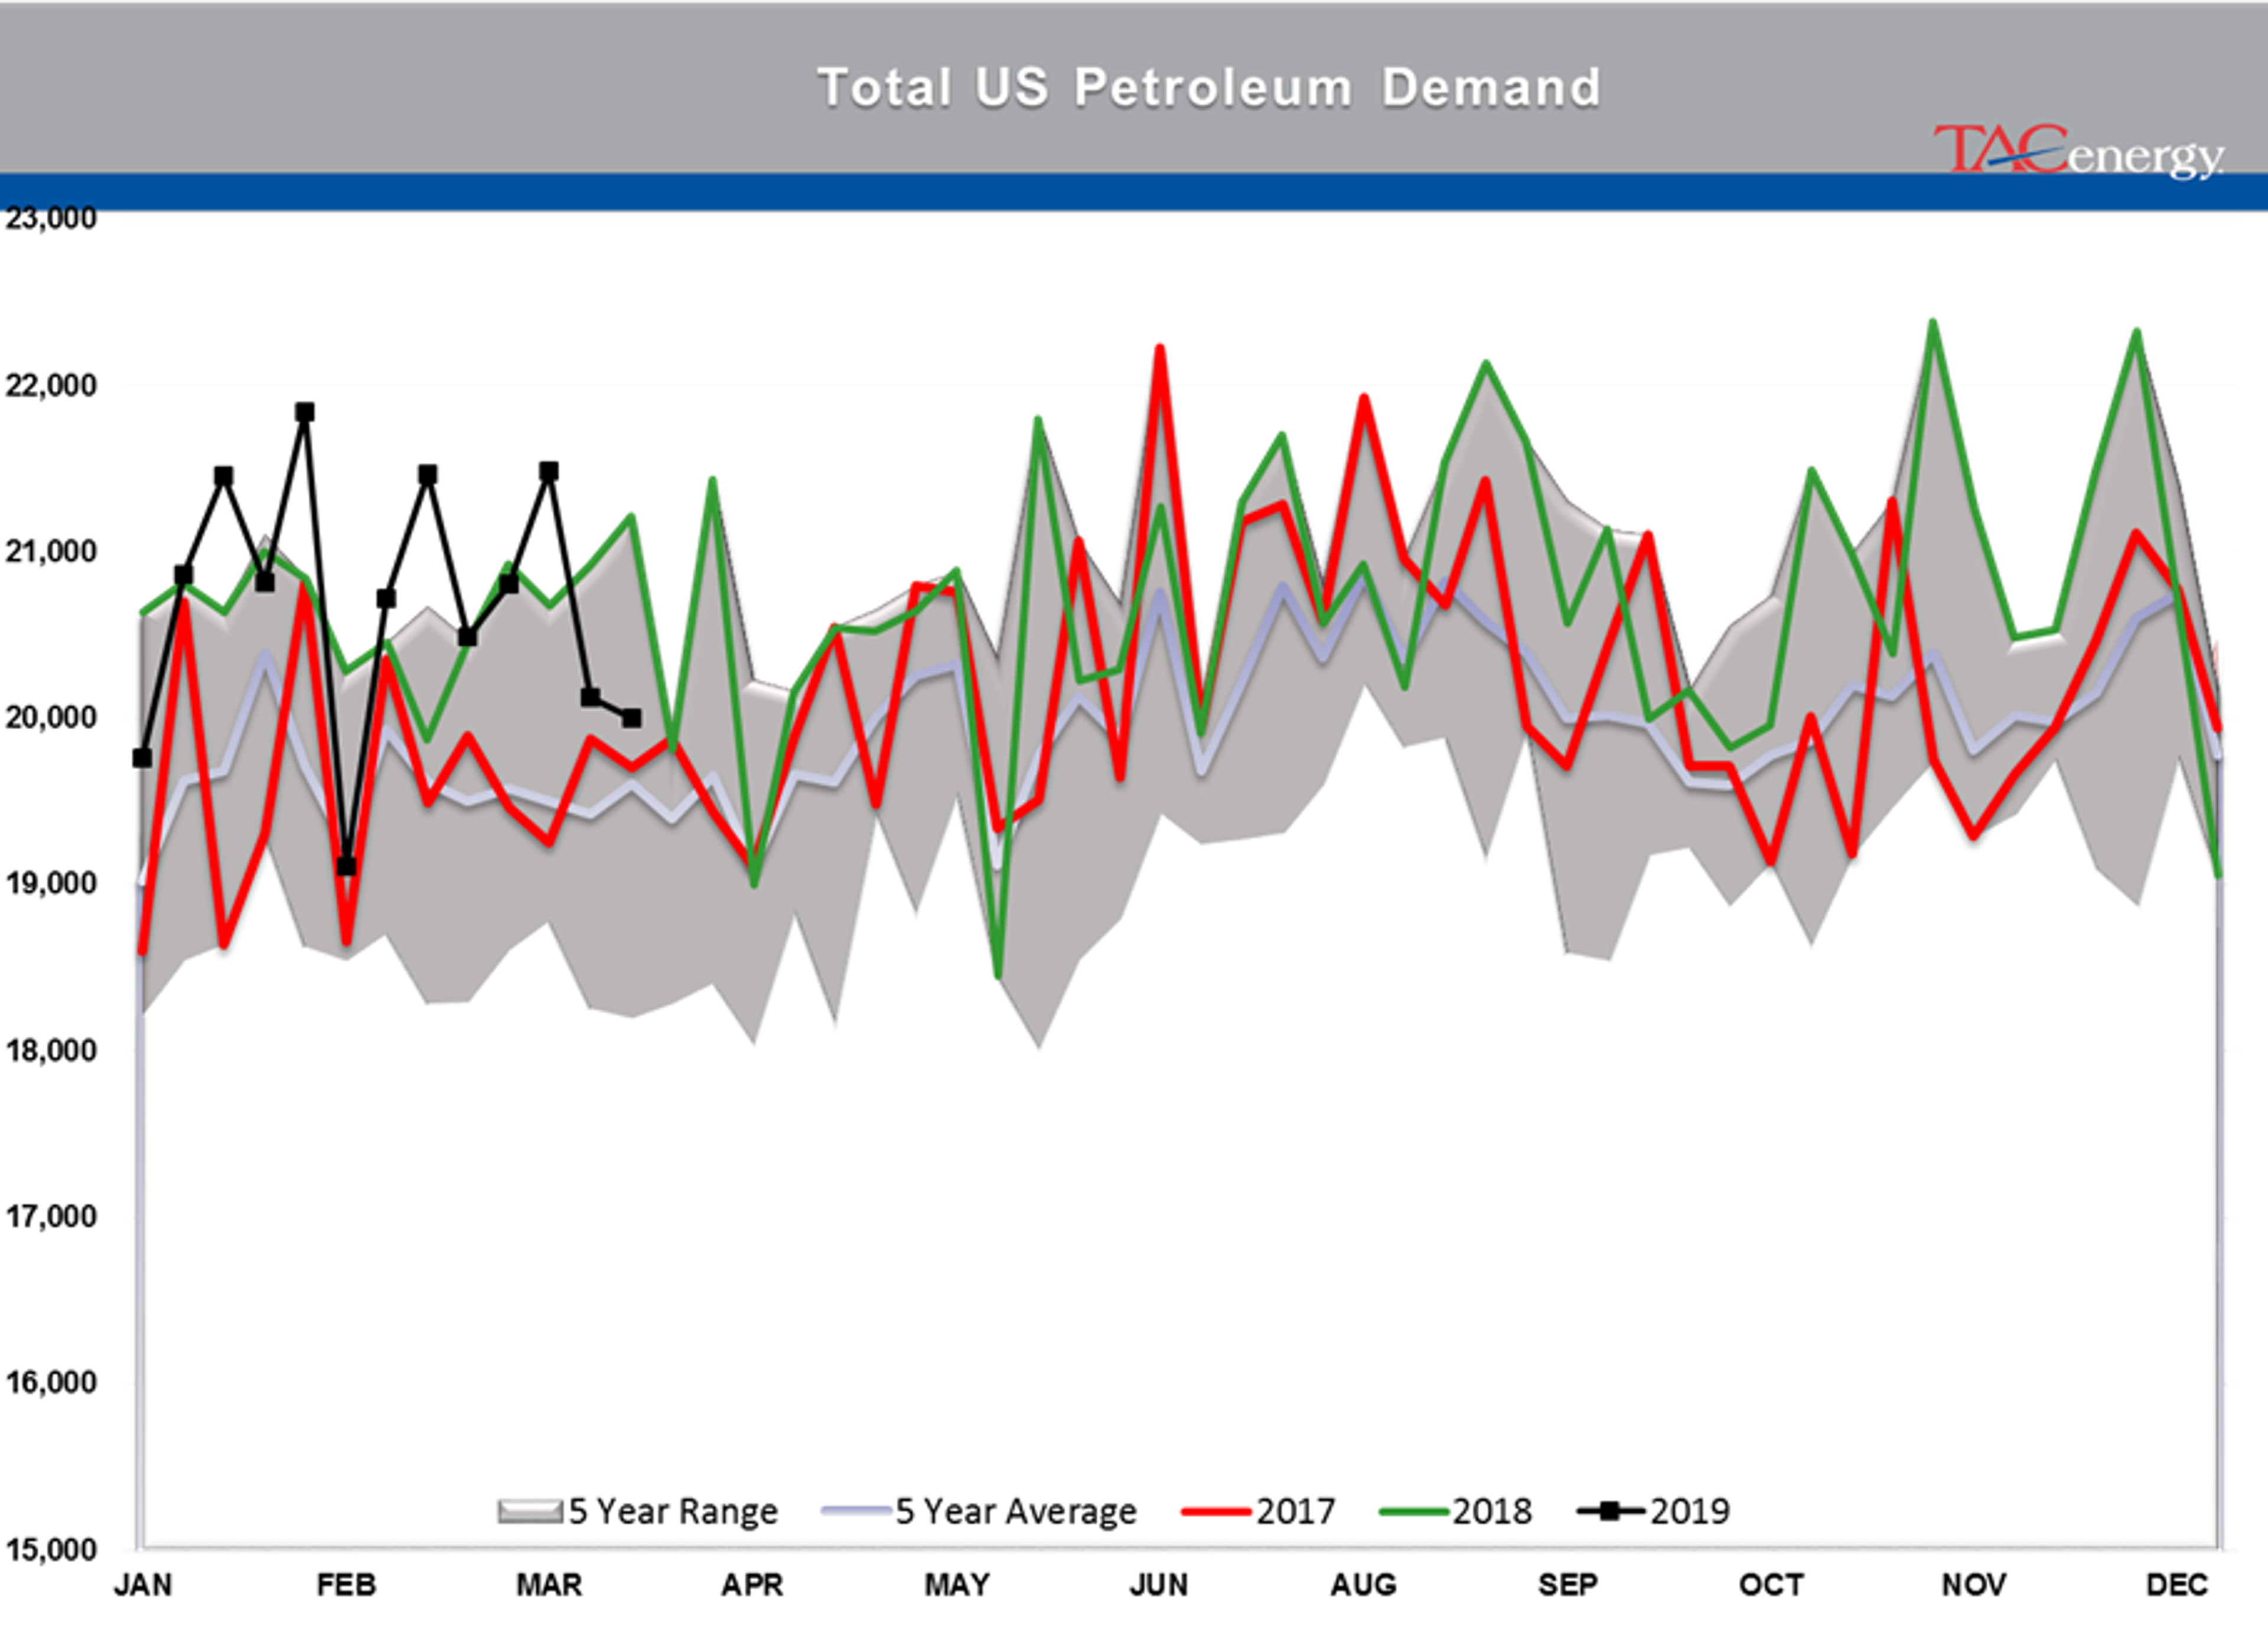The image size is (2268, 1643).
Task: Click the 17,000 y-axis label
Action: 51,1216
